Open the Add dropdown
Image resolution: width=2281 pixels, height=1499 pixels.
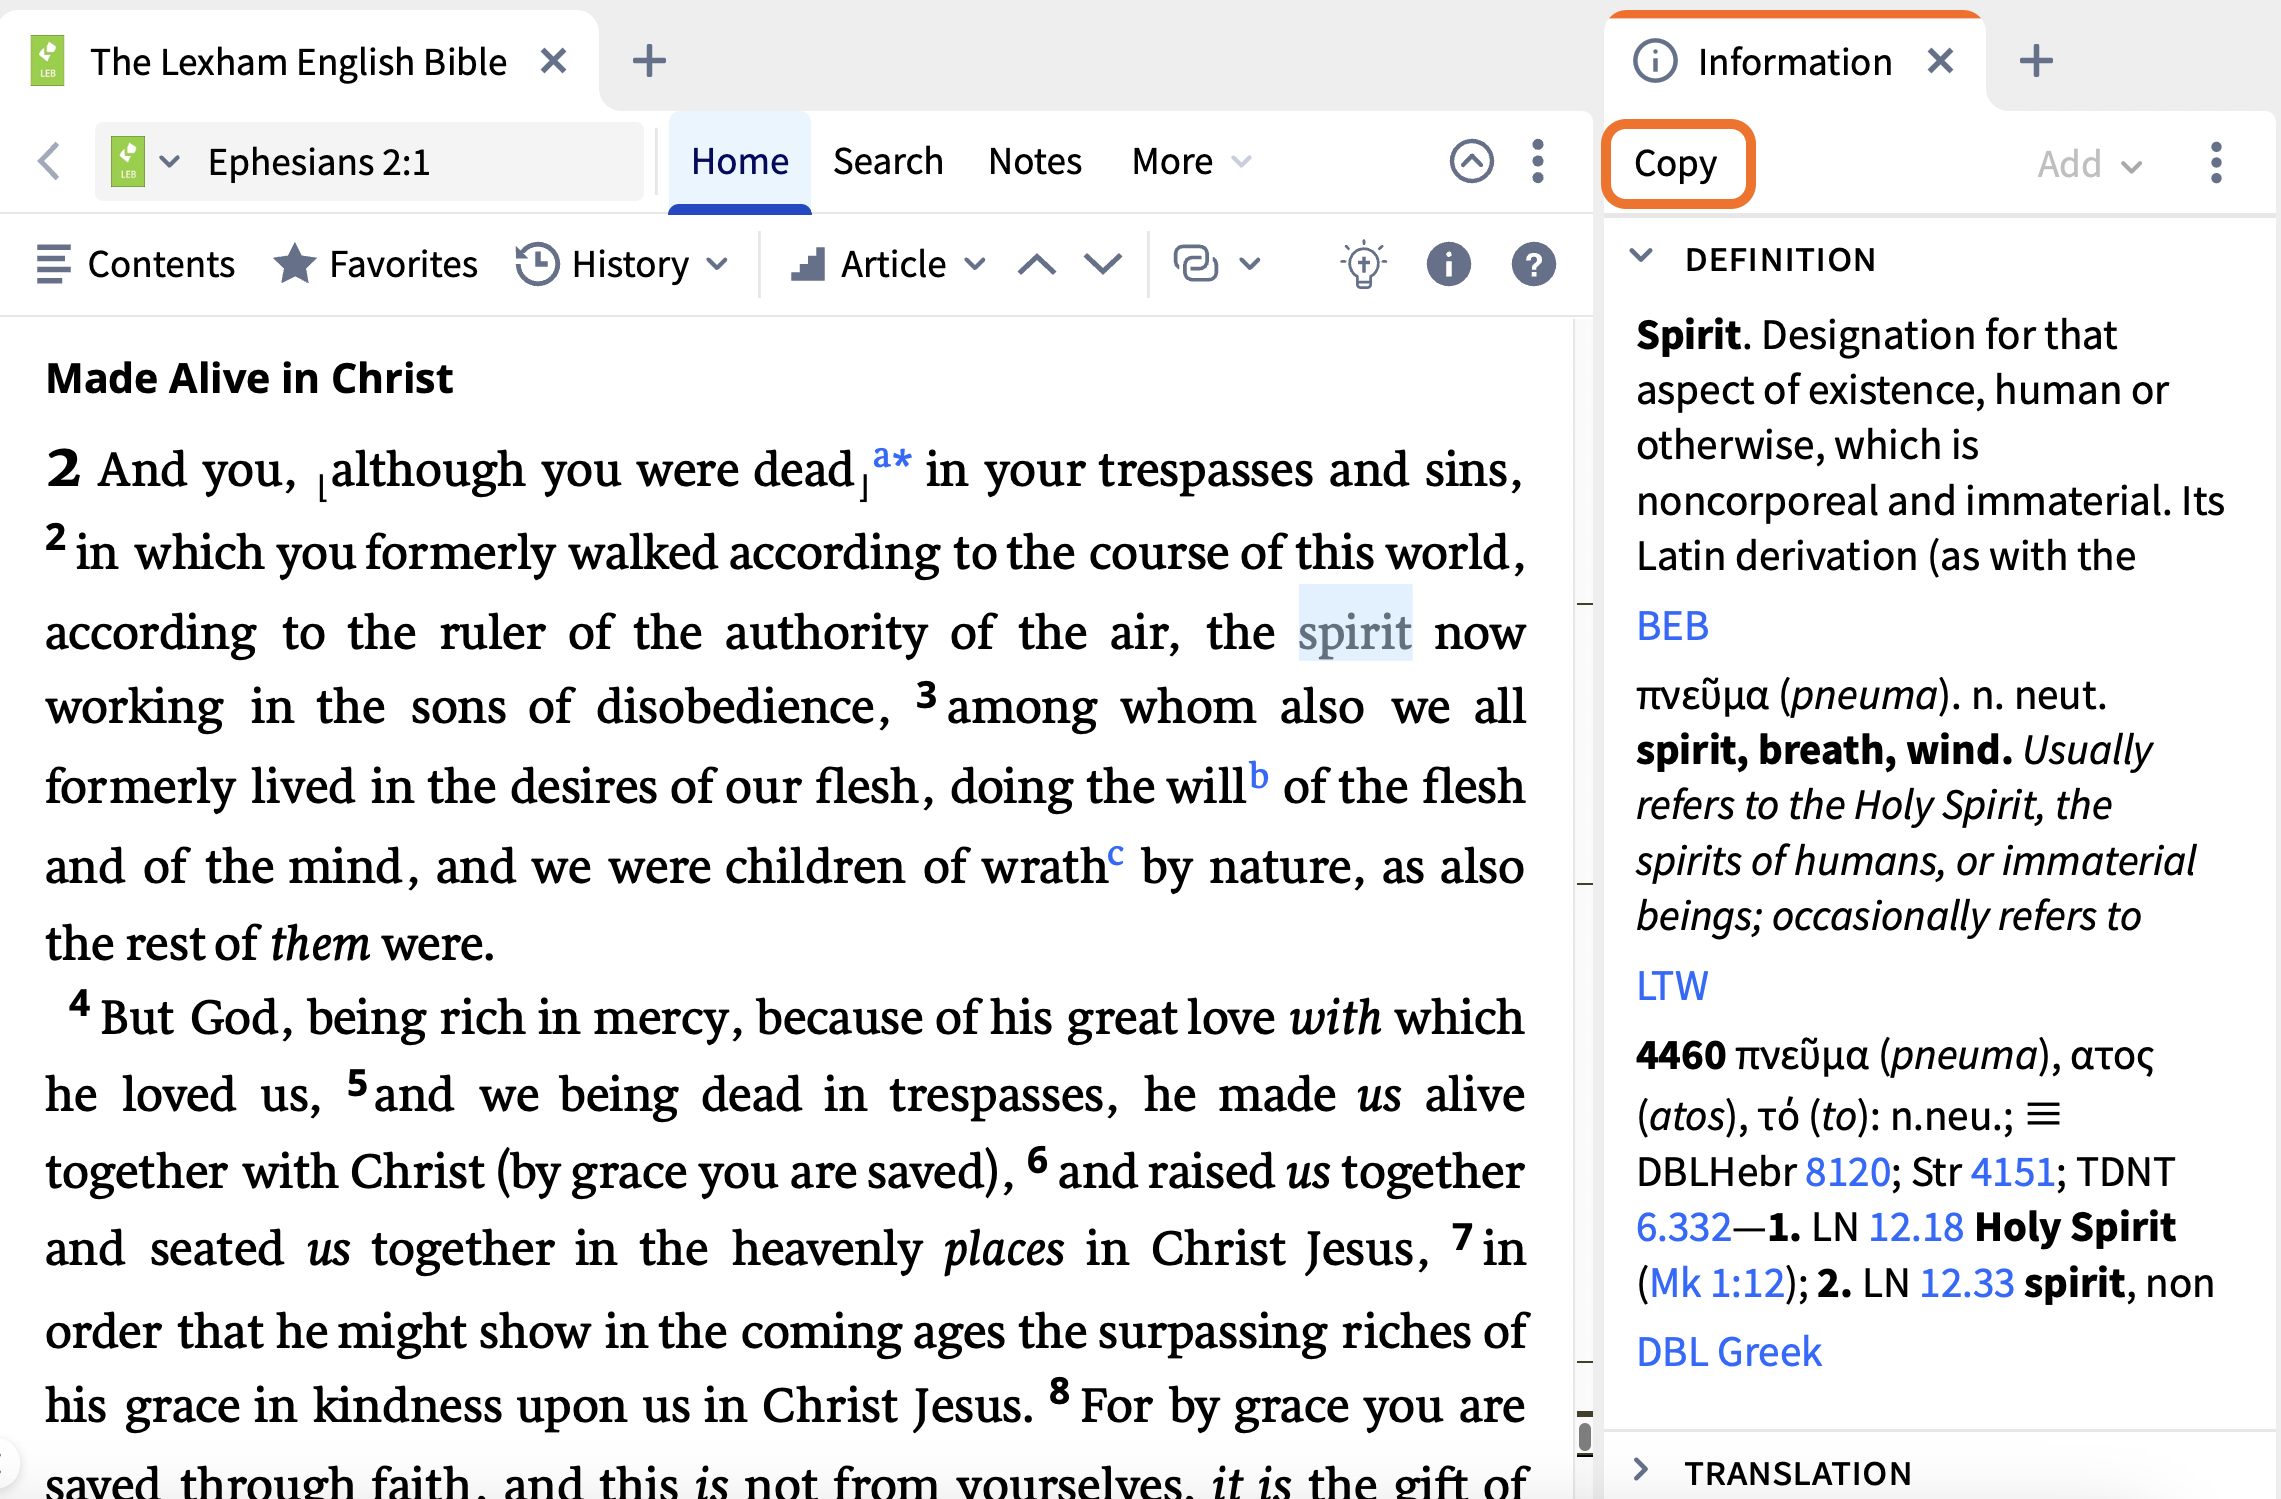(x=2089, y=163)
